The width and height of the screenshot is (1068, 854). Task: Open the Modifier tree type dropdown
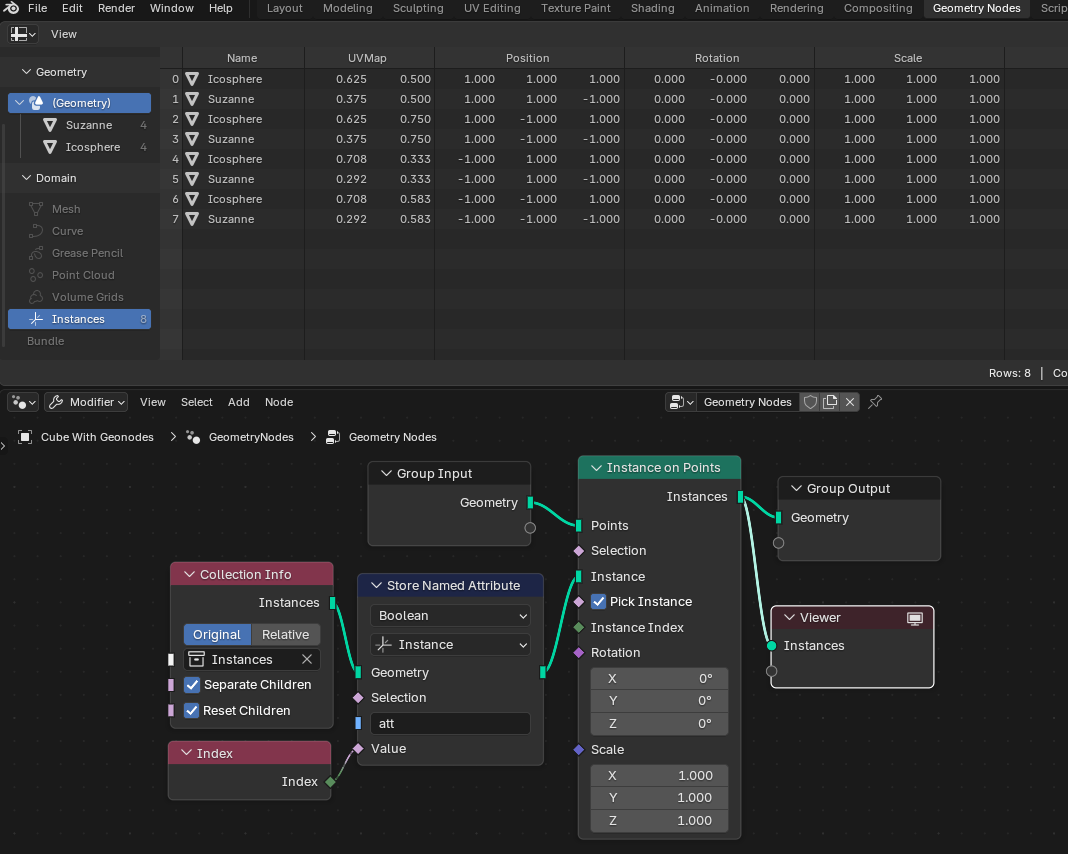87,402
